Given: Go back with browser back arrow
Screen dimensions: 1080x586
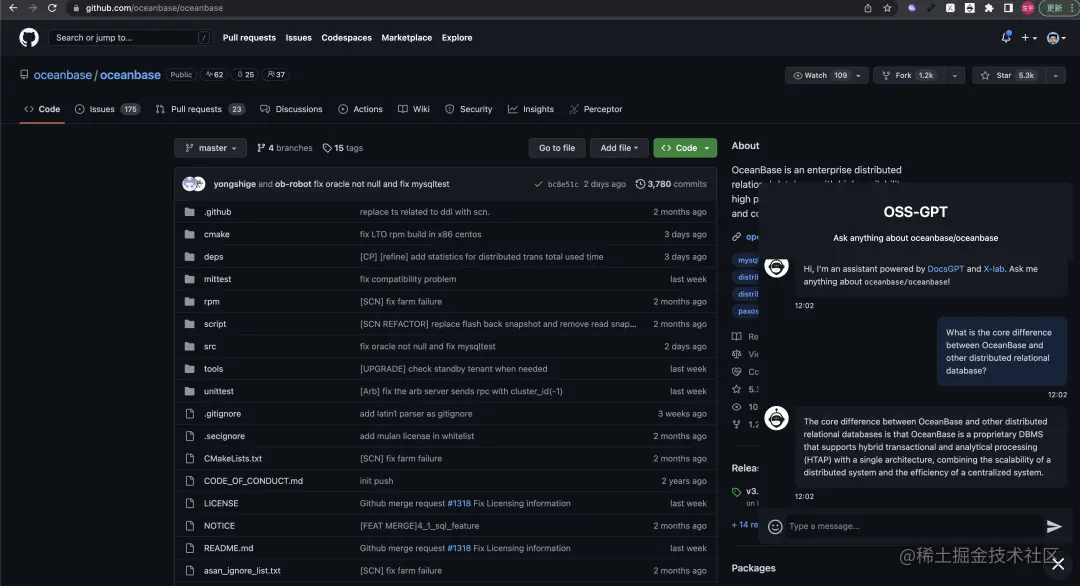Looking at the screenshot, I should tap(13, 8).
